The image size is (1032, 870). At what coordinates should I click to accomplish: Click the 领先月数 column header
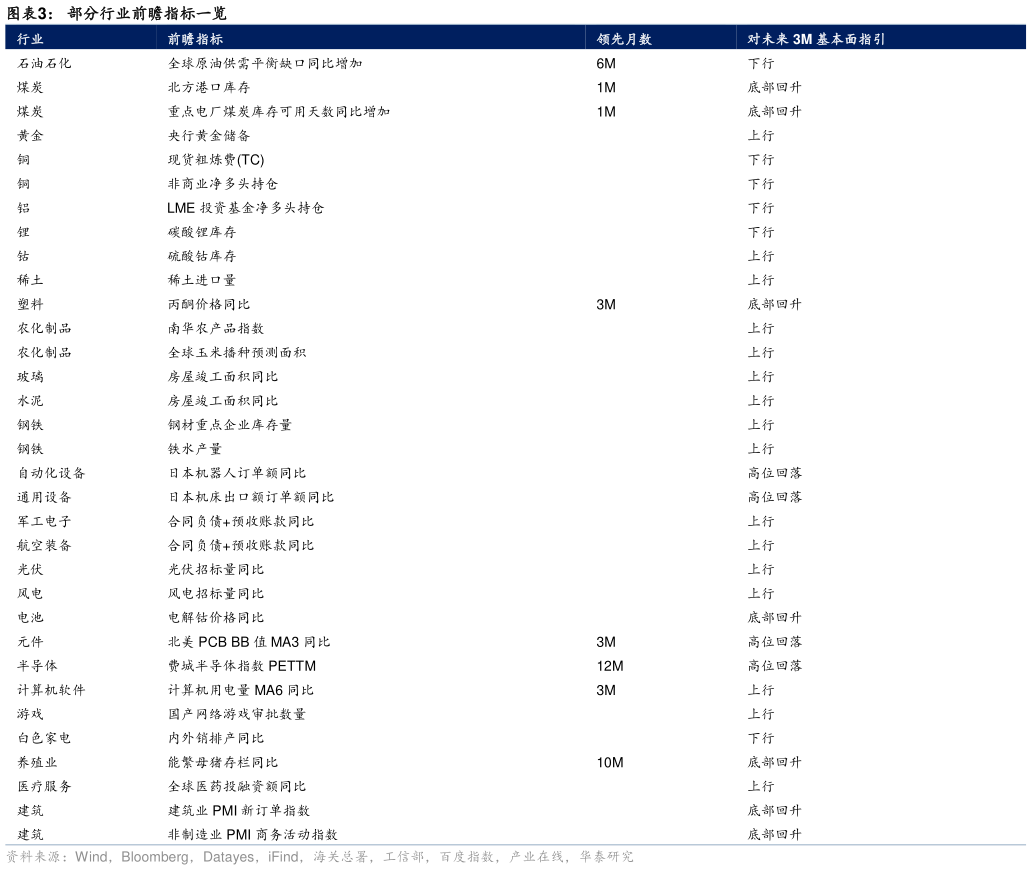pos(624,40)
